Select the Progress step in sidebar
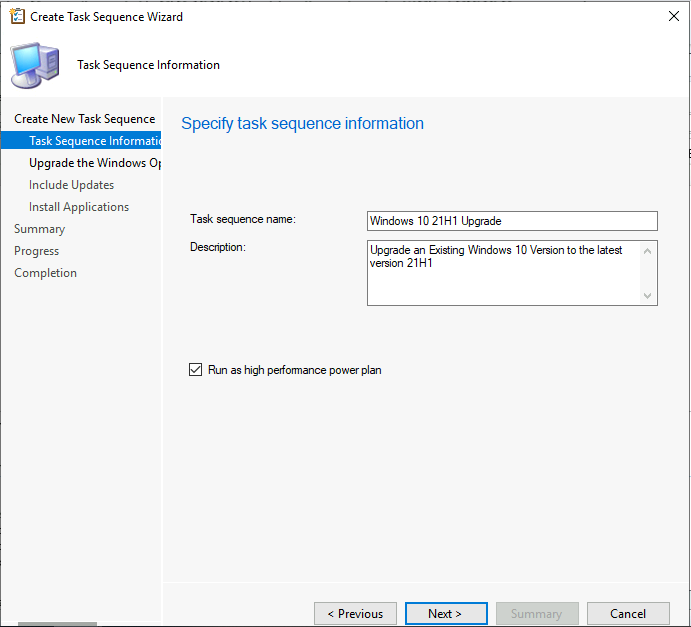Image resolution: width=691 pixels, height=627 pixels. click(x=37, y=251)
